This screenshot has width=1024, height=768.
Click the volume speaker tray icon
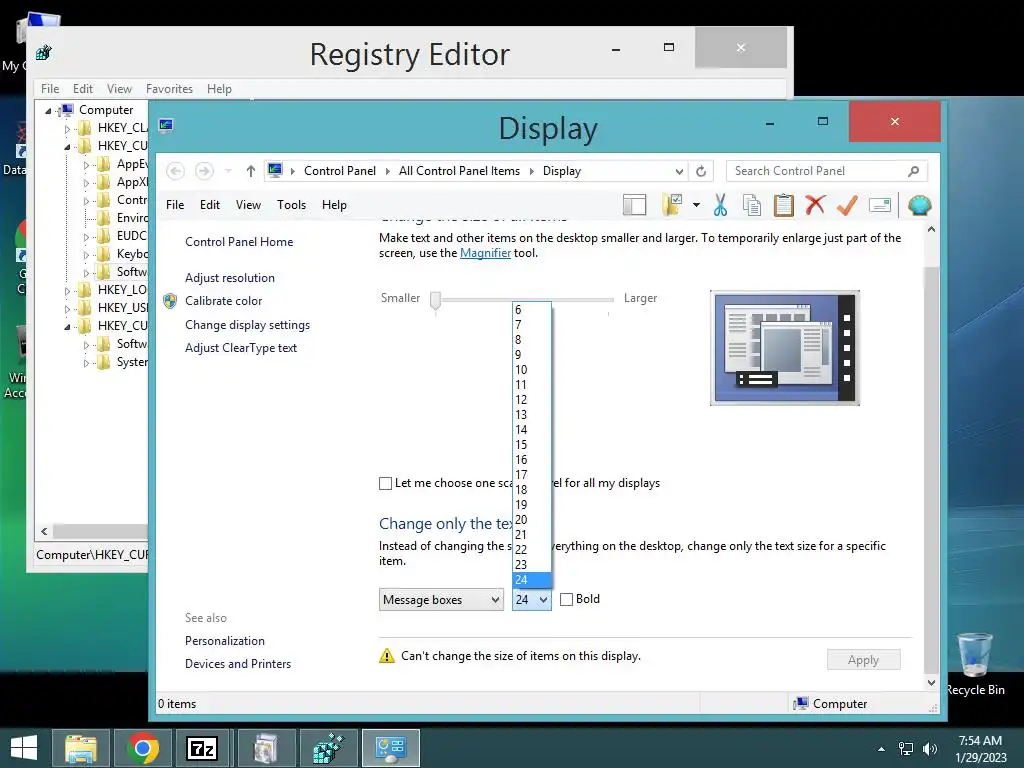click(930, 749)
